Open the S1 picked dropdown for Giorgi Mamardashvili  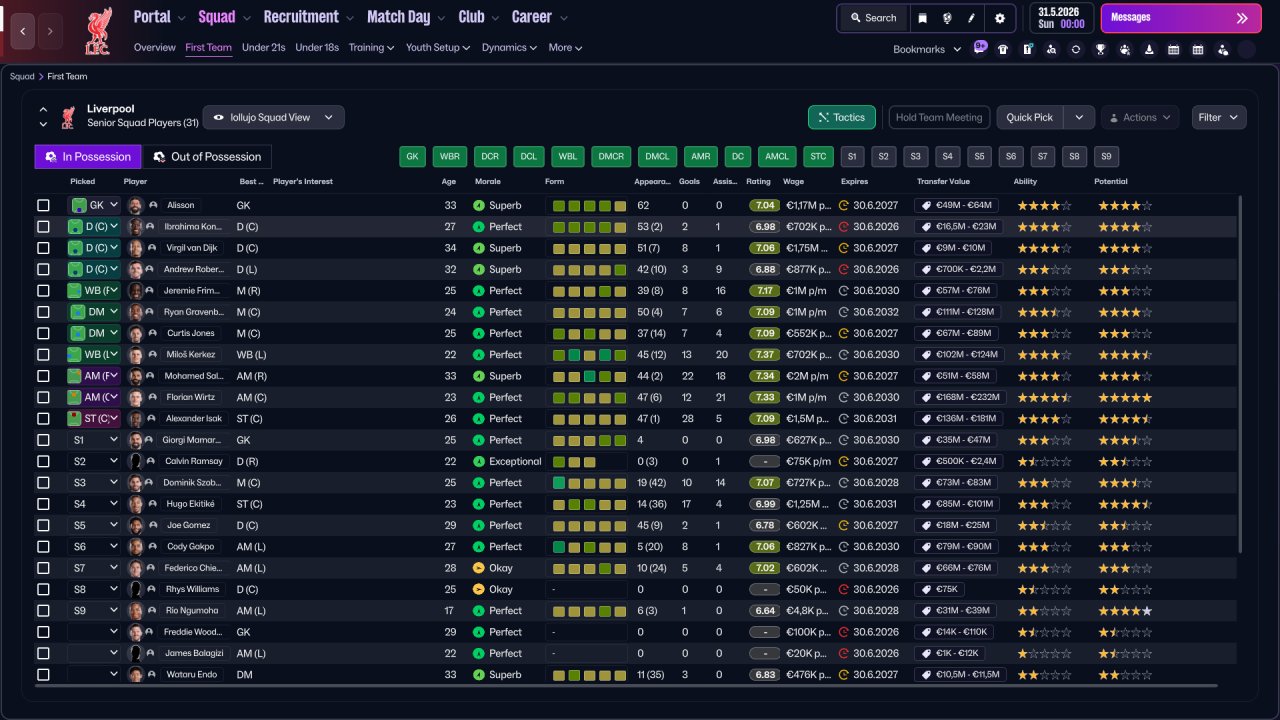(x=94, y=440)
